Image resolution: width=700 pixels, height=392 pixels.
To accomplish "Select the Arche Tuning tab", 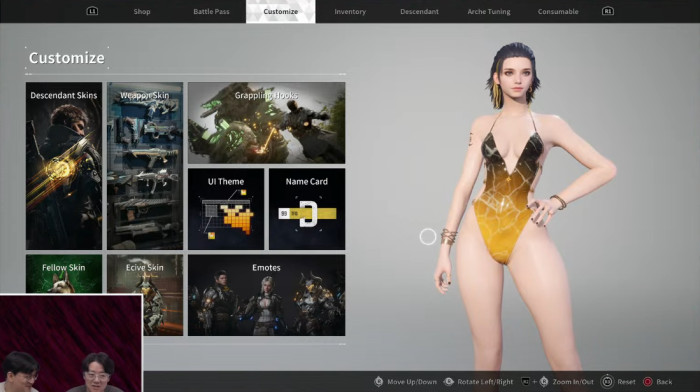I will 489,12.
